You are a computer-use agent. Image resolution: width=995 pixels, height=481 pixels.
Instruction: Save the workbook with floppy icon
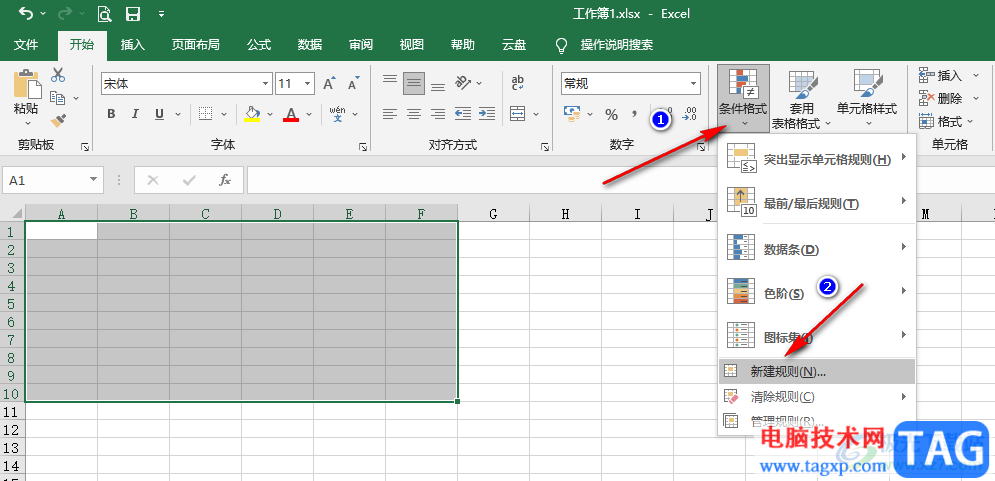click(133, 13)
